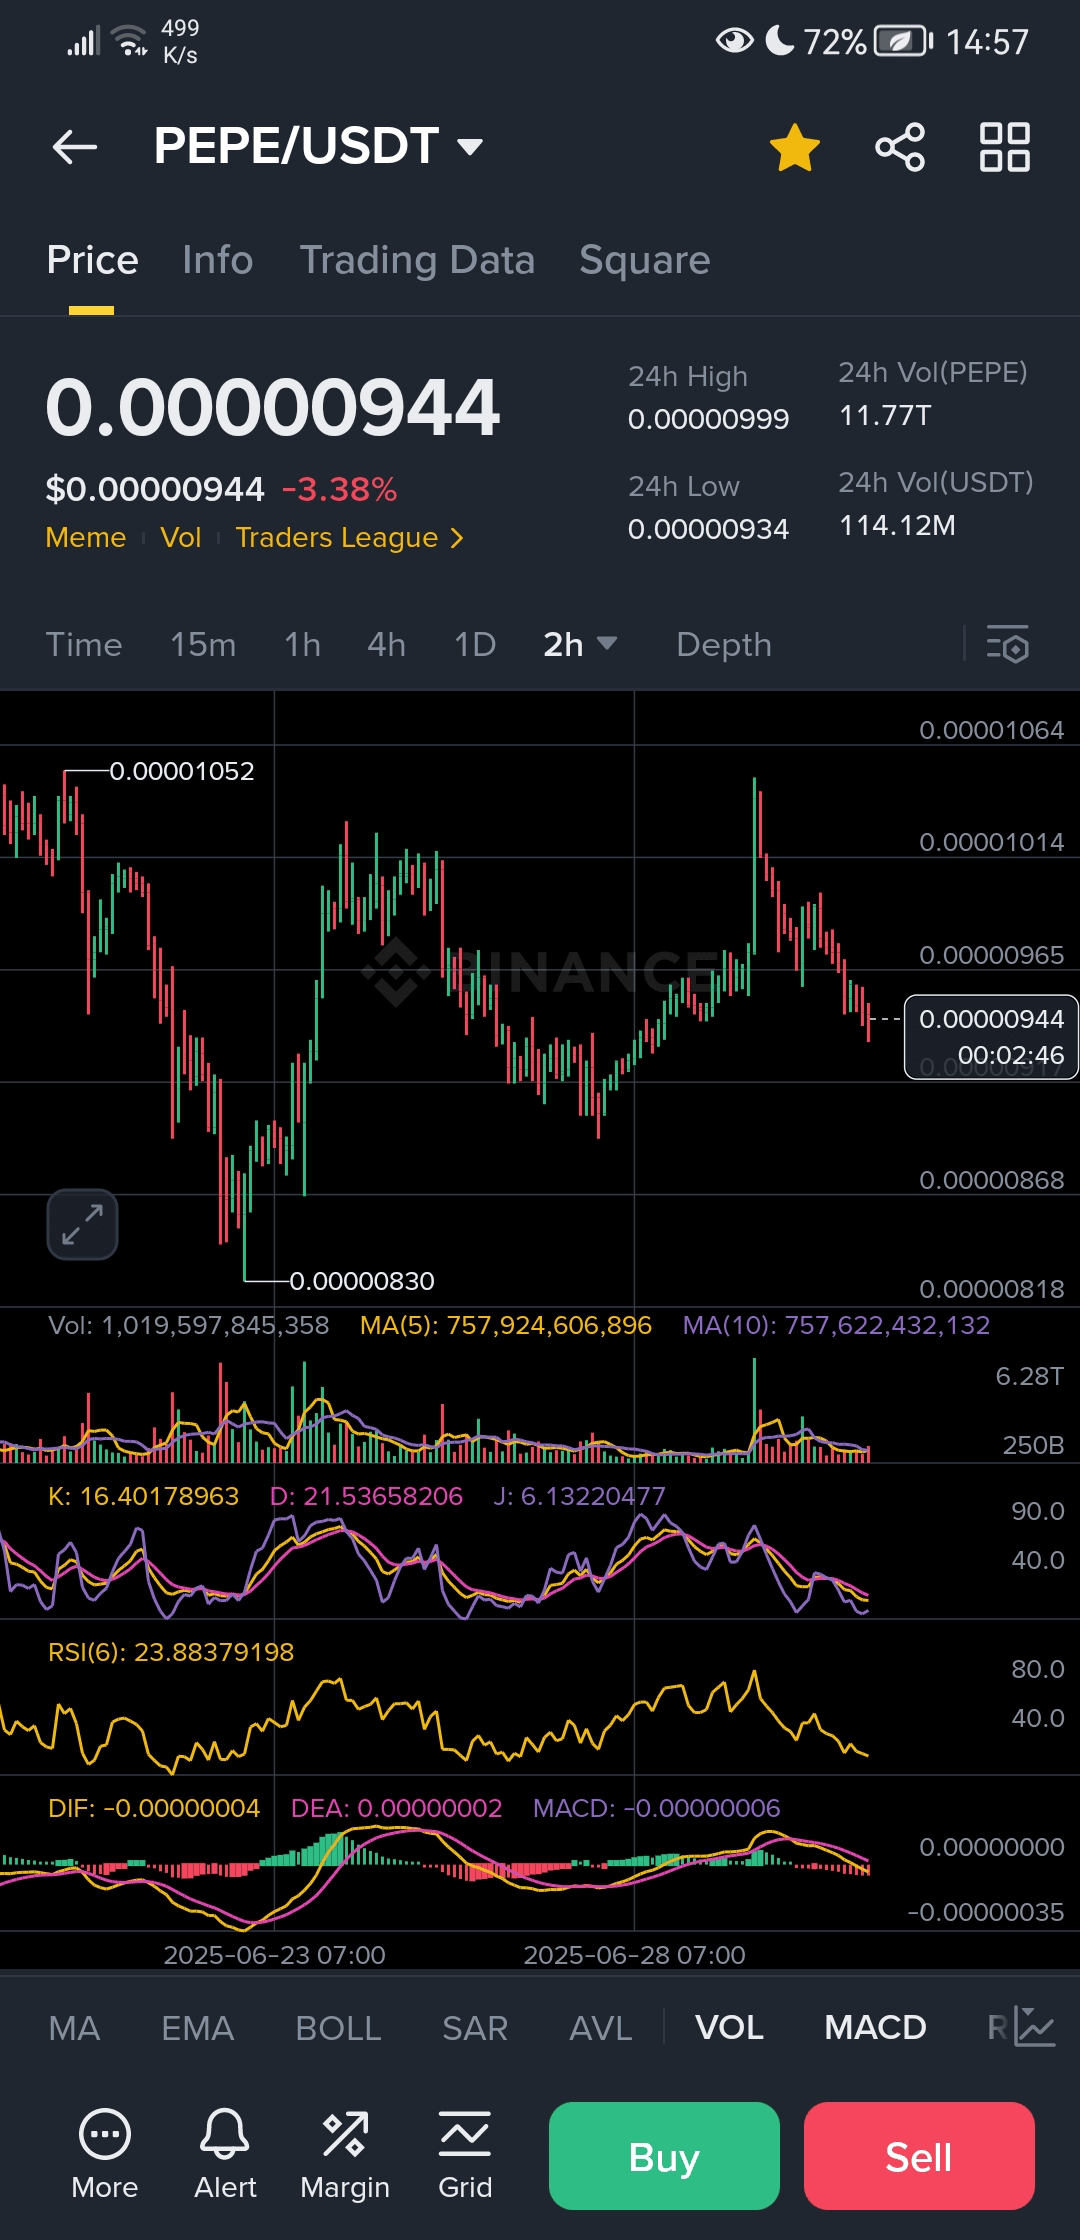Open Grid trading
Screen dimensions: 1080x2240
(x=465, y=2155)
